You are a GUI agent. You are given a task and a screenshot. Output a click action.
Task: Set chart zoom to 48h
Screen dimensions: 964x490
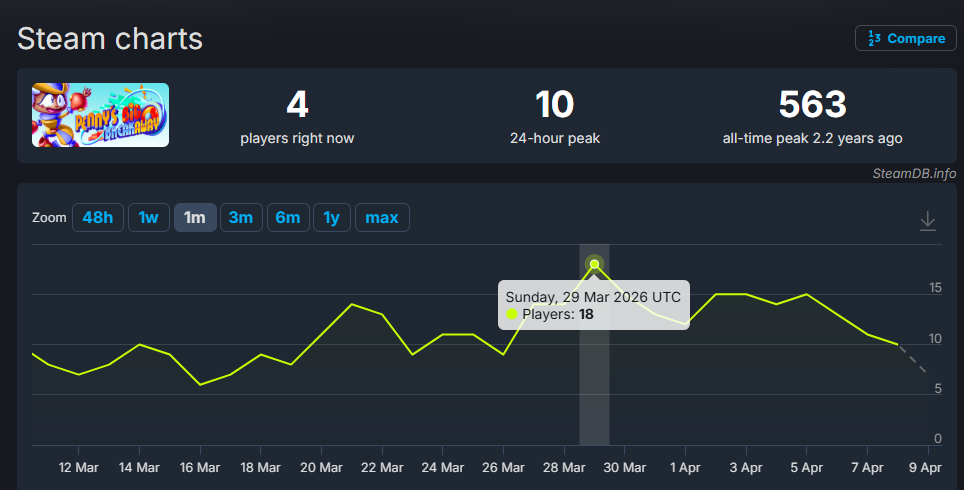click(x=98, y=218)
